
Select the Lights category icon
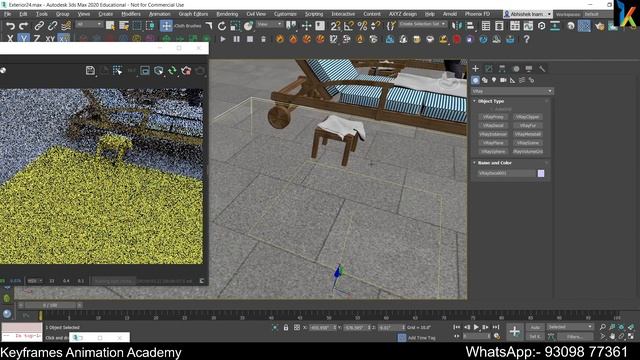click(494, 80)
